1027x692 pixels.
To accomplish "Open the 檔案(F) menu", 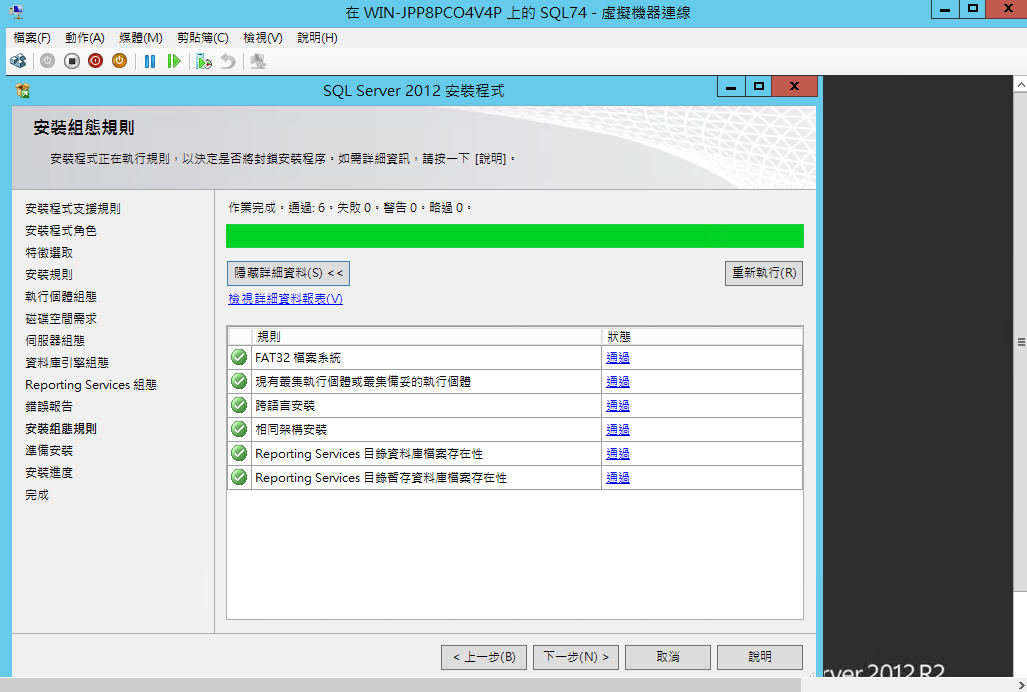I will (x=32, y=38).
